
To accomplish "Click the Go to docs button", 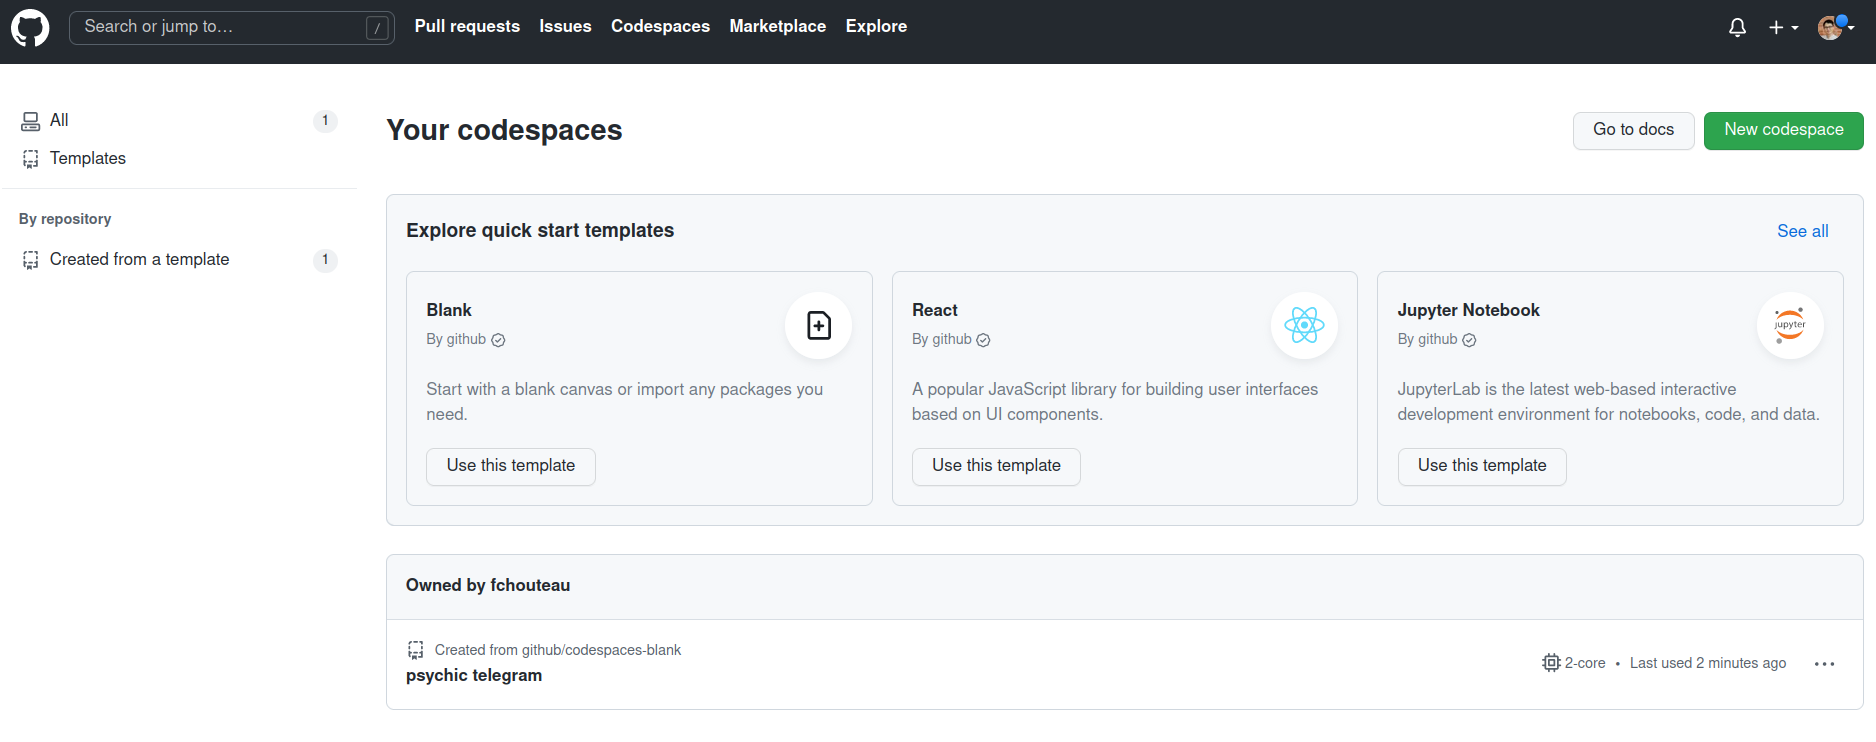I will pos(1633,130).
